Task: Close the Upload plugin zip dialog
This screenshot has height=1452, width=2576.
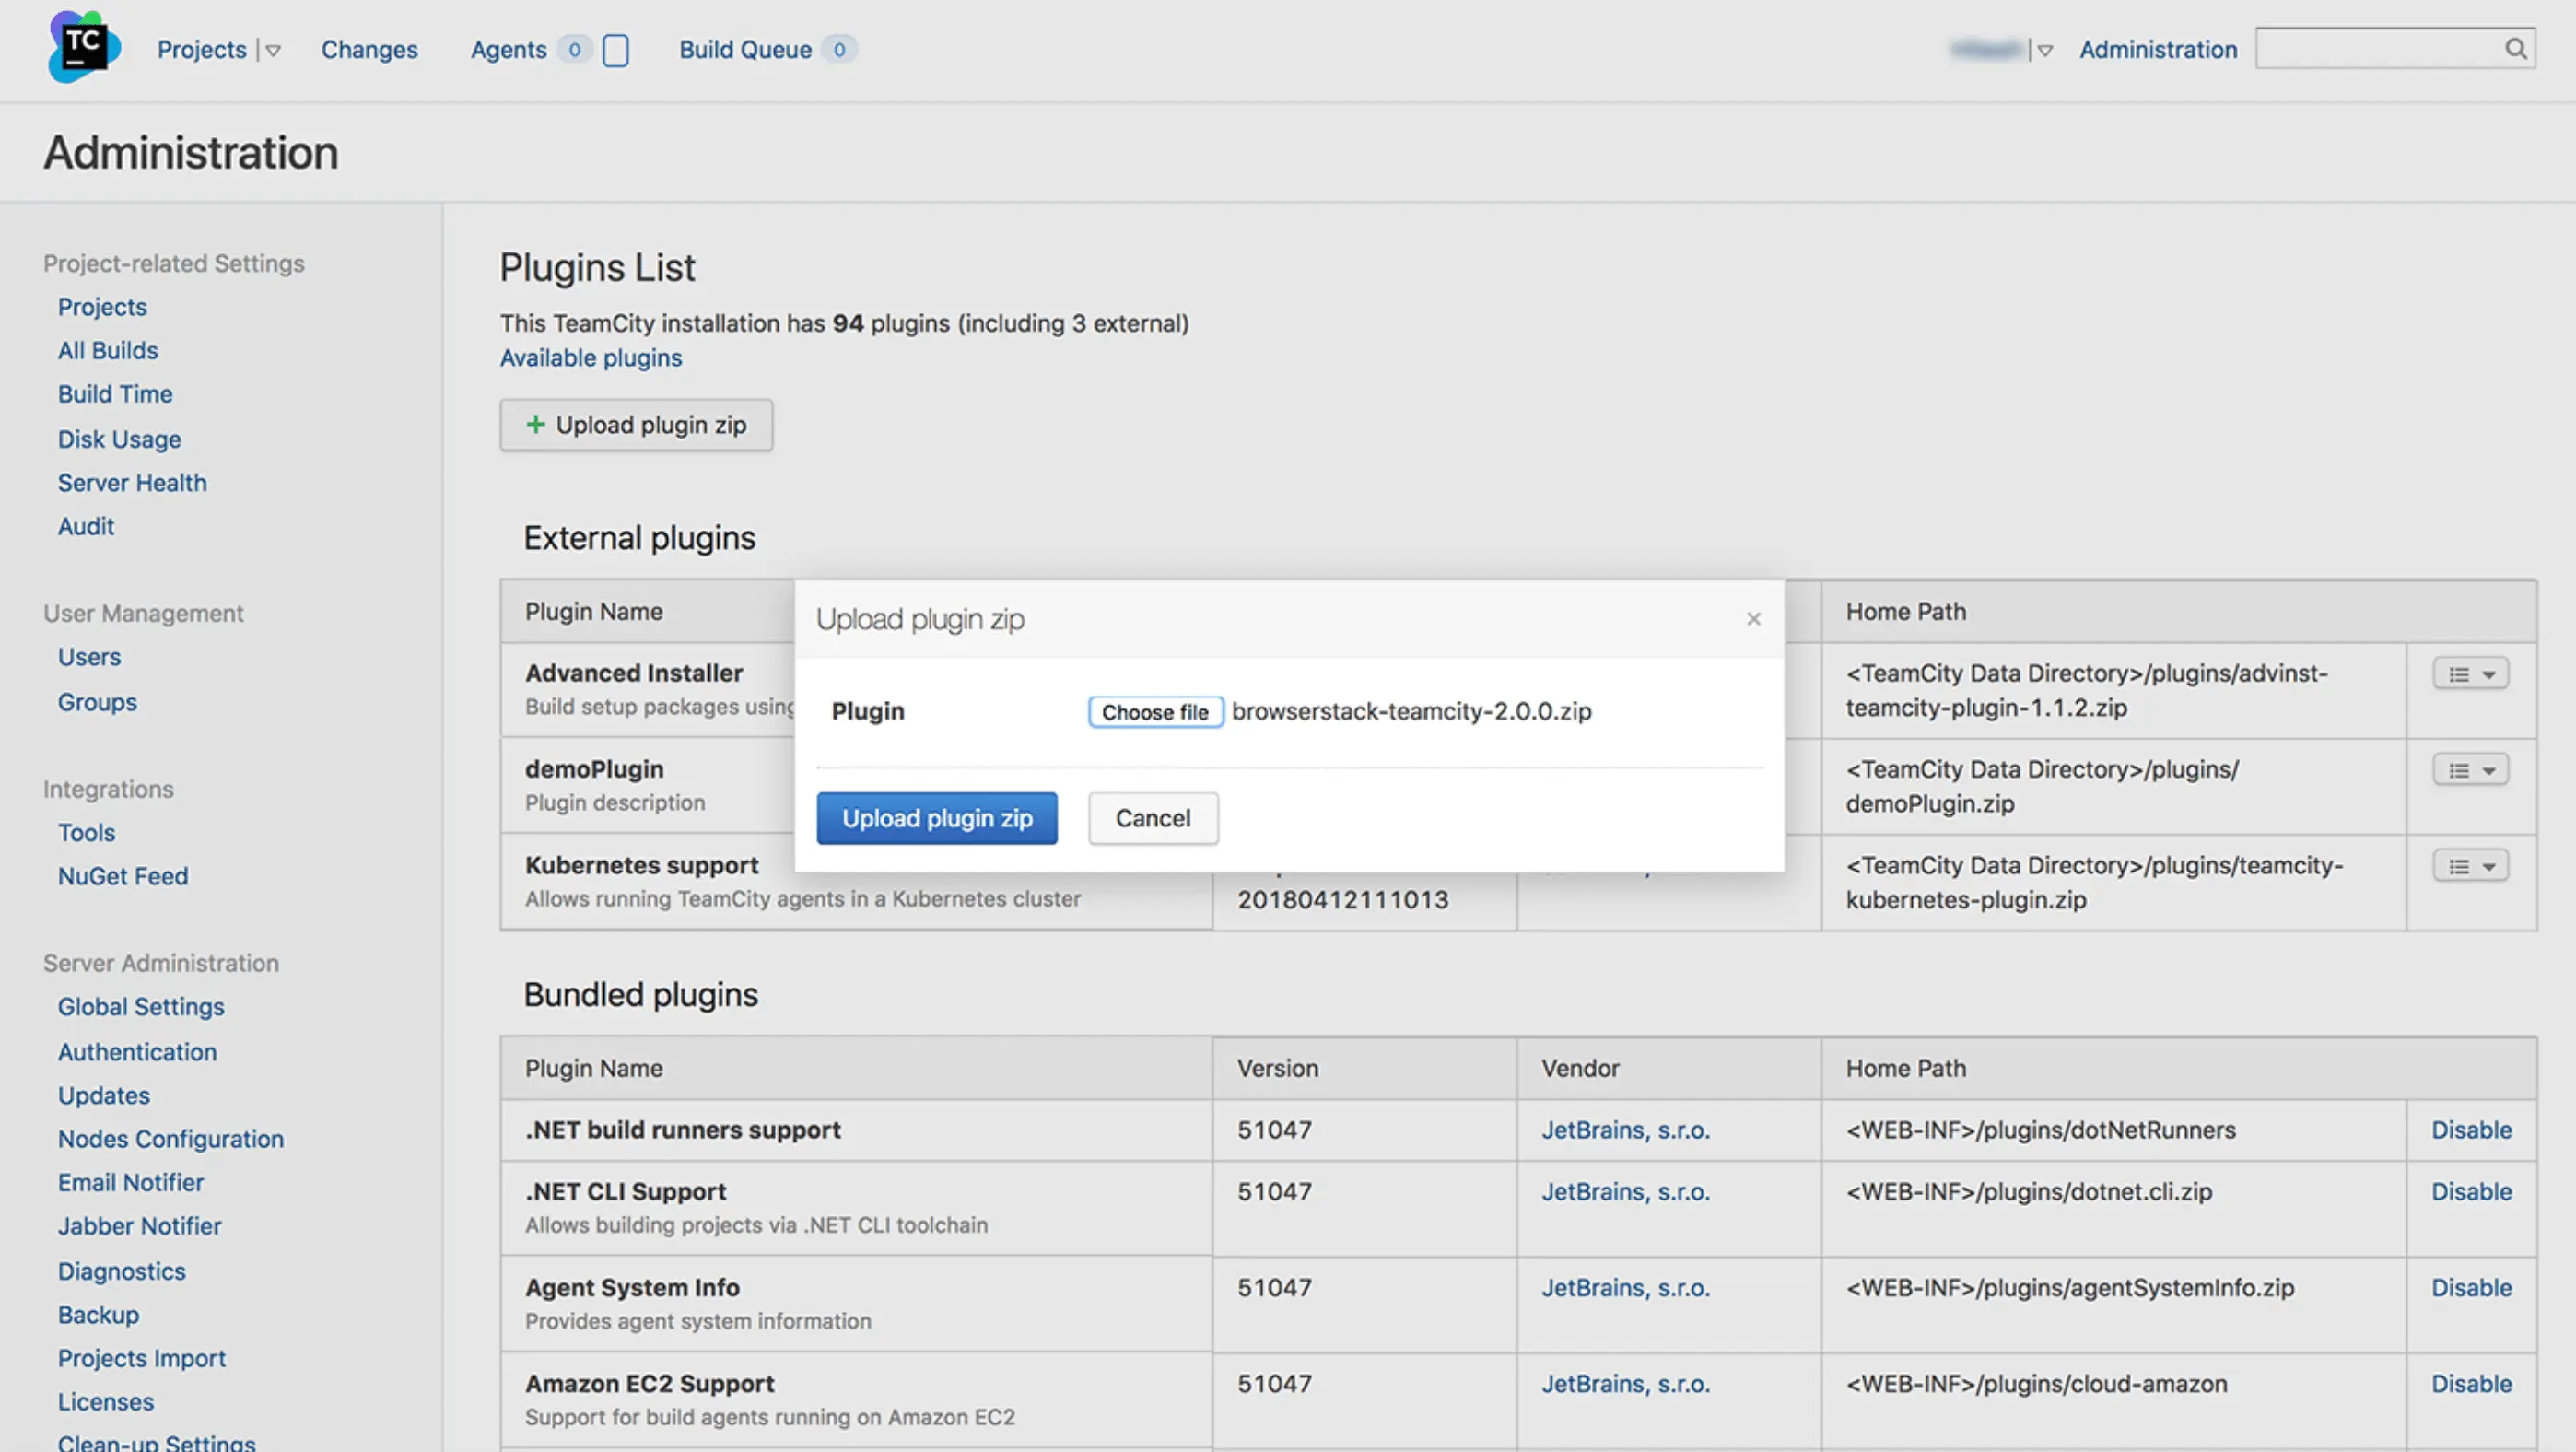Action: (x=1753, y=619)
